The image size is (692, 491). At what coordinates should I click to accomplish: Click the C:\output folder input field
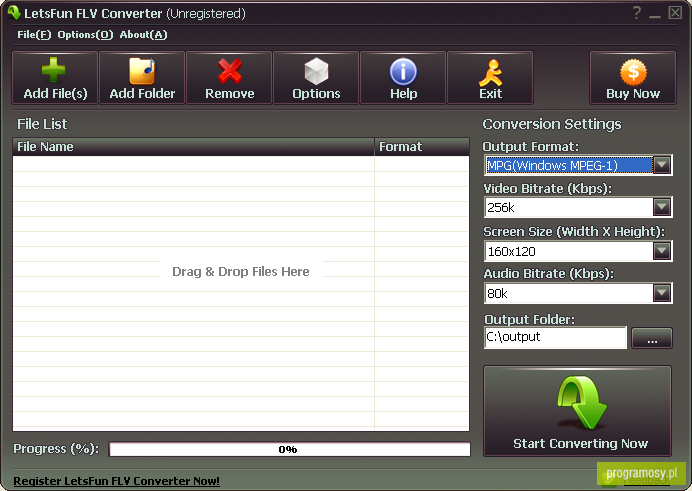(555, 337)
